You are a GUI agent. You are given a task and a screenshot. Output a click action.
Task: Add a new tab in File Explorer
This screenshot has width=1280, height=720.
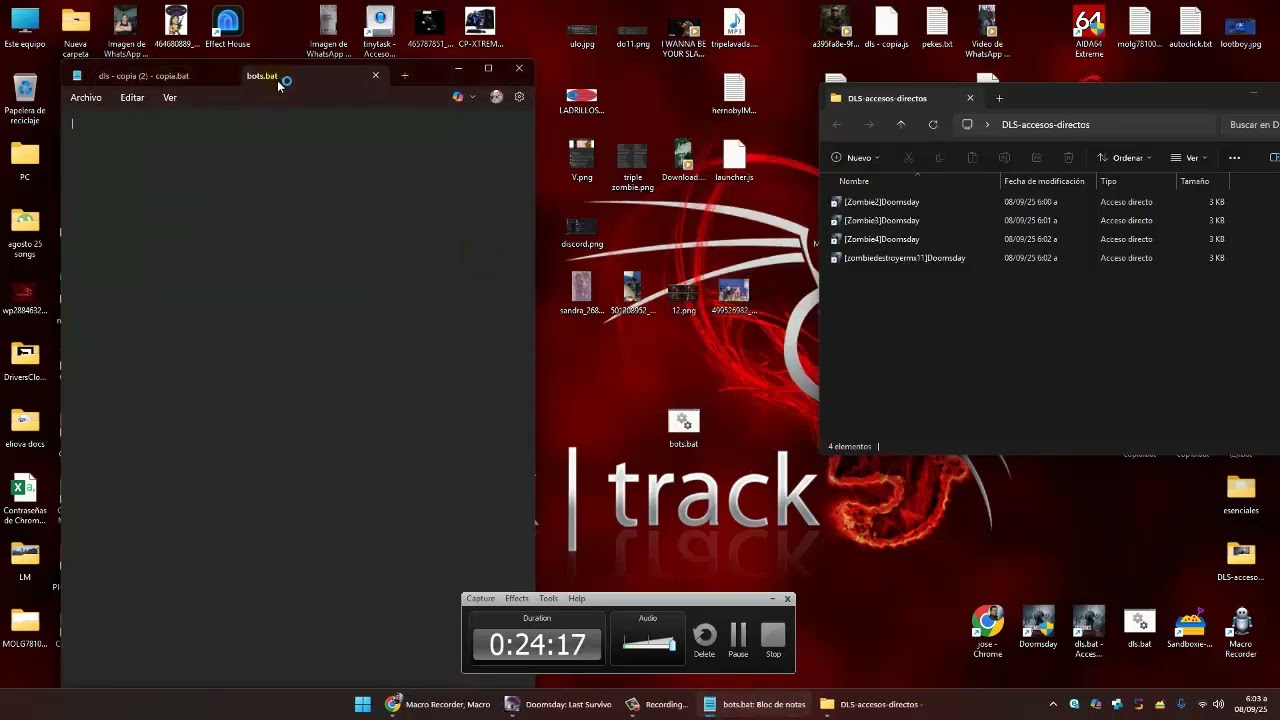pyautogui.click(x=999, y=98)
